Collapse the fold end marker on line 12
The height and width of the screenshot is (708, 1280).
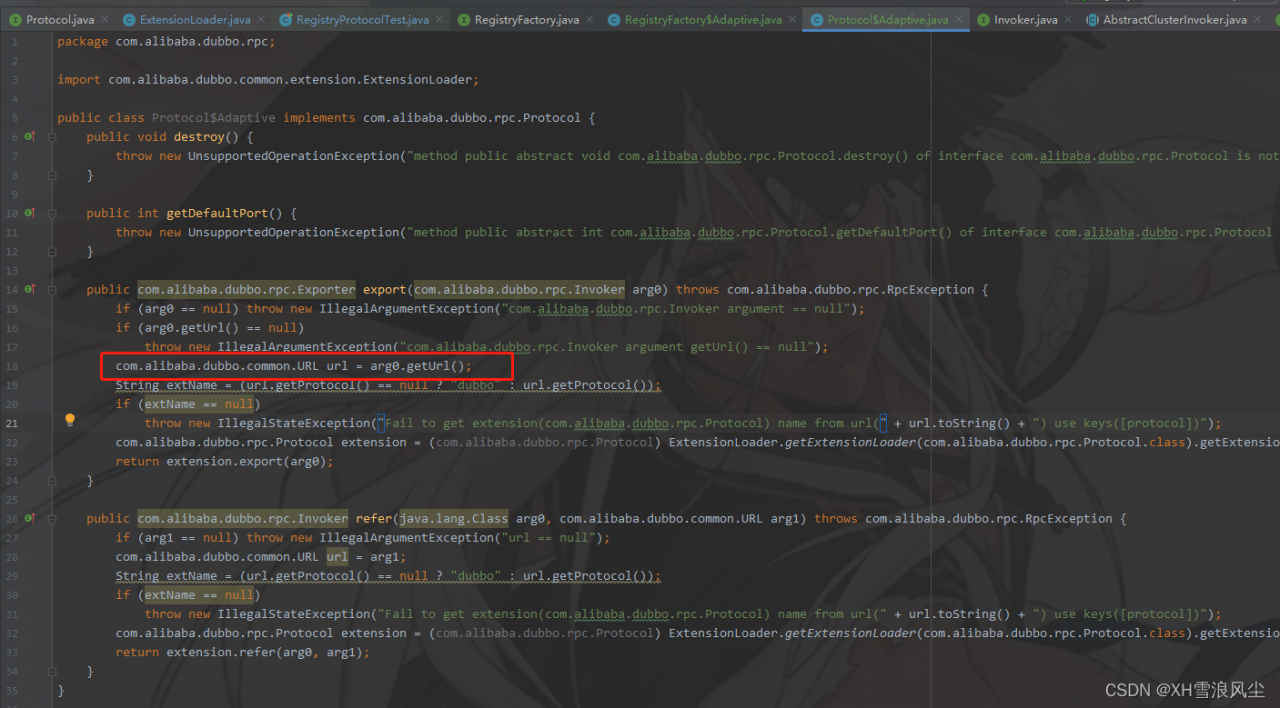click(x=52, y=251)
